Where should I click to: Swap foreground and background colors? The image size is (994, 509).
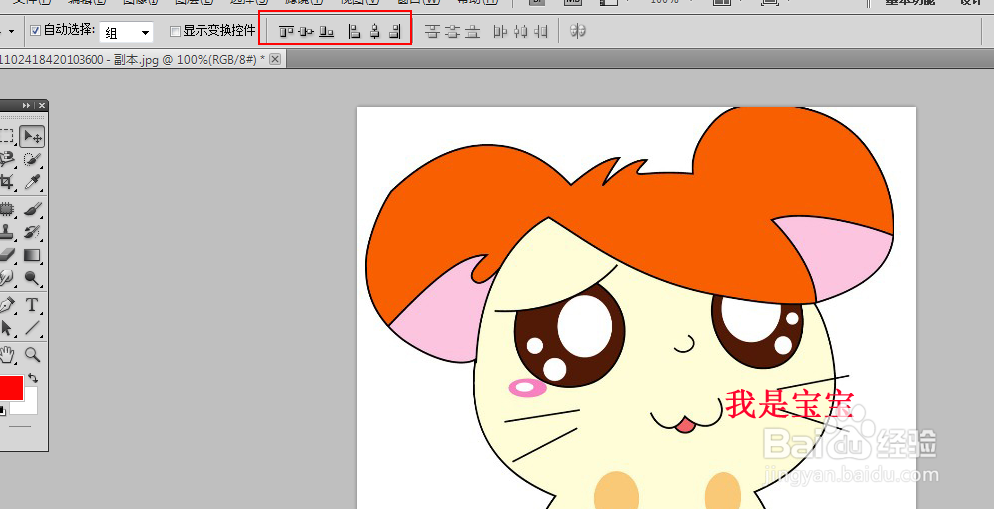pos(34,378)
